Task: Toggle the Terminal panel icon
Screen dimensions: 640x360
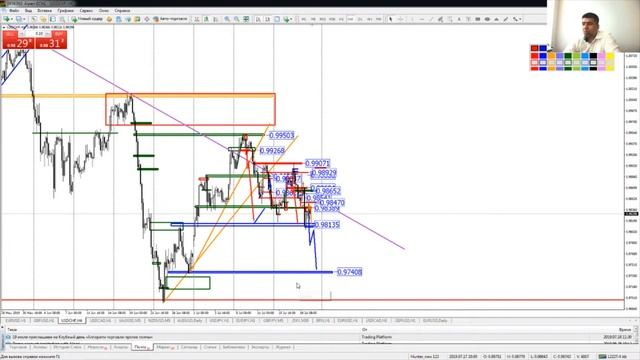Action: click(62, 19)
